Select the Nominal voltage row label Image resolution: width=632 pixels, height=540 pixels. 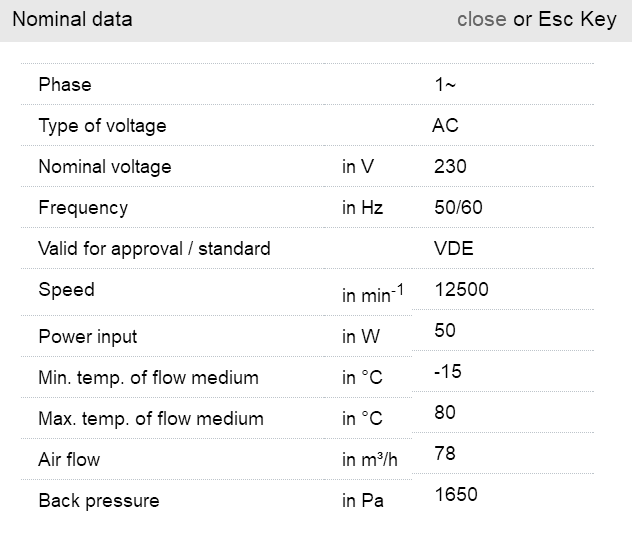click(x=105, y=167)
